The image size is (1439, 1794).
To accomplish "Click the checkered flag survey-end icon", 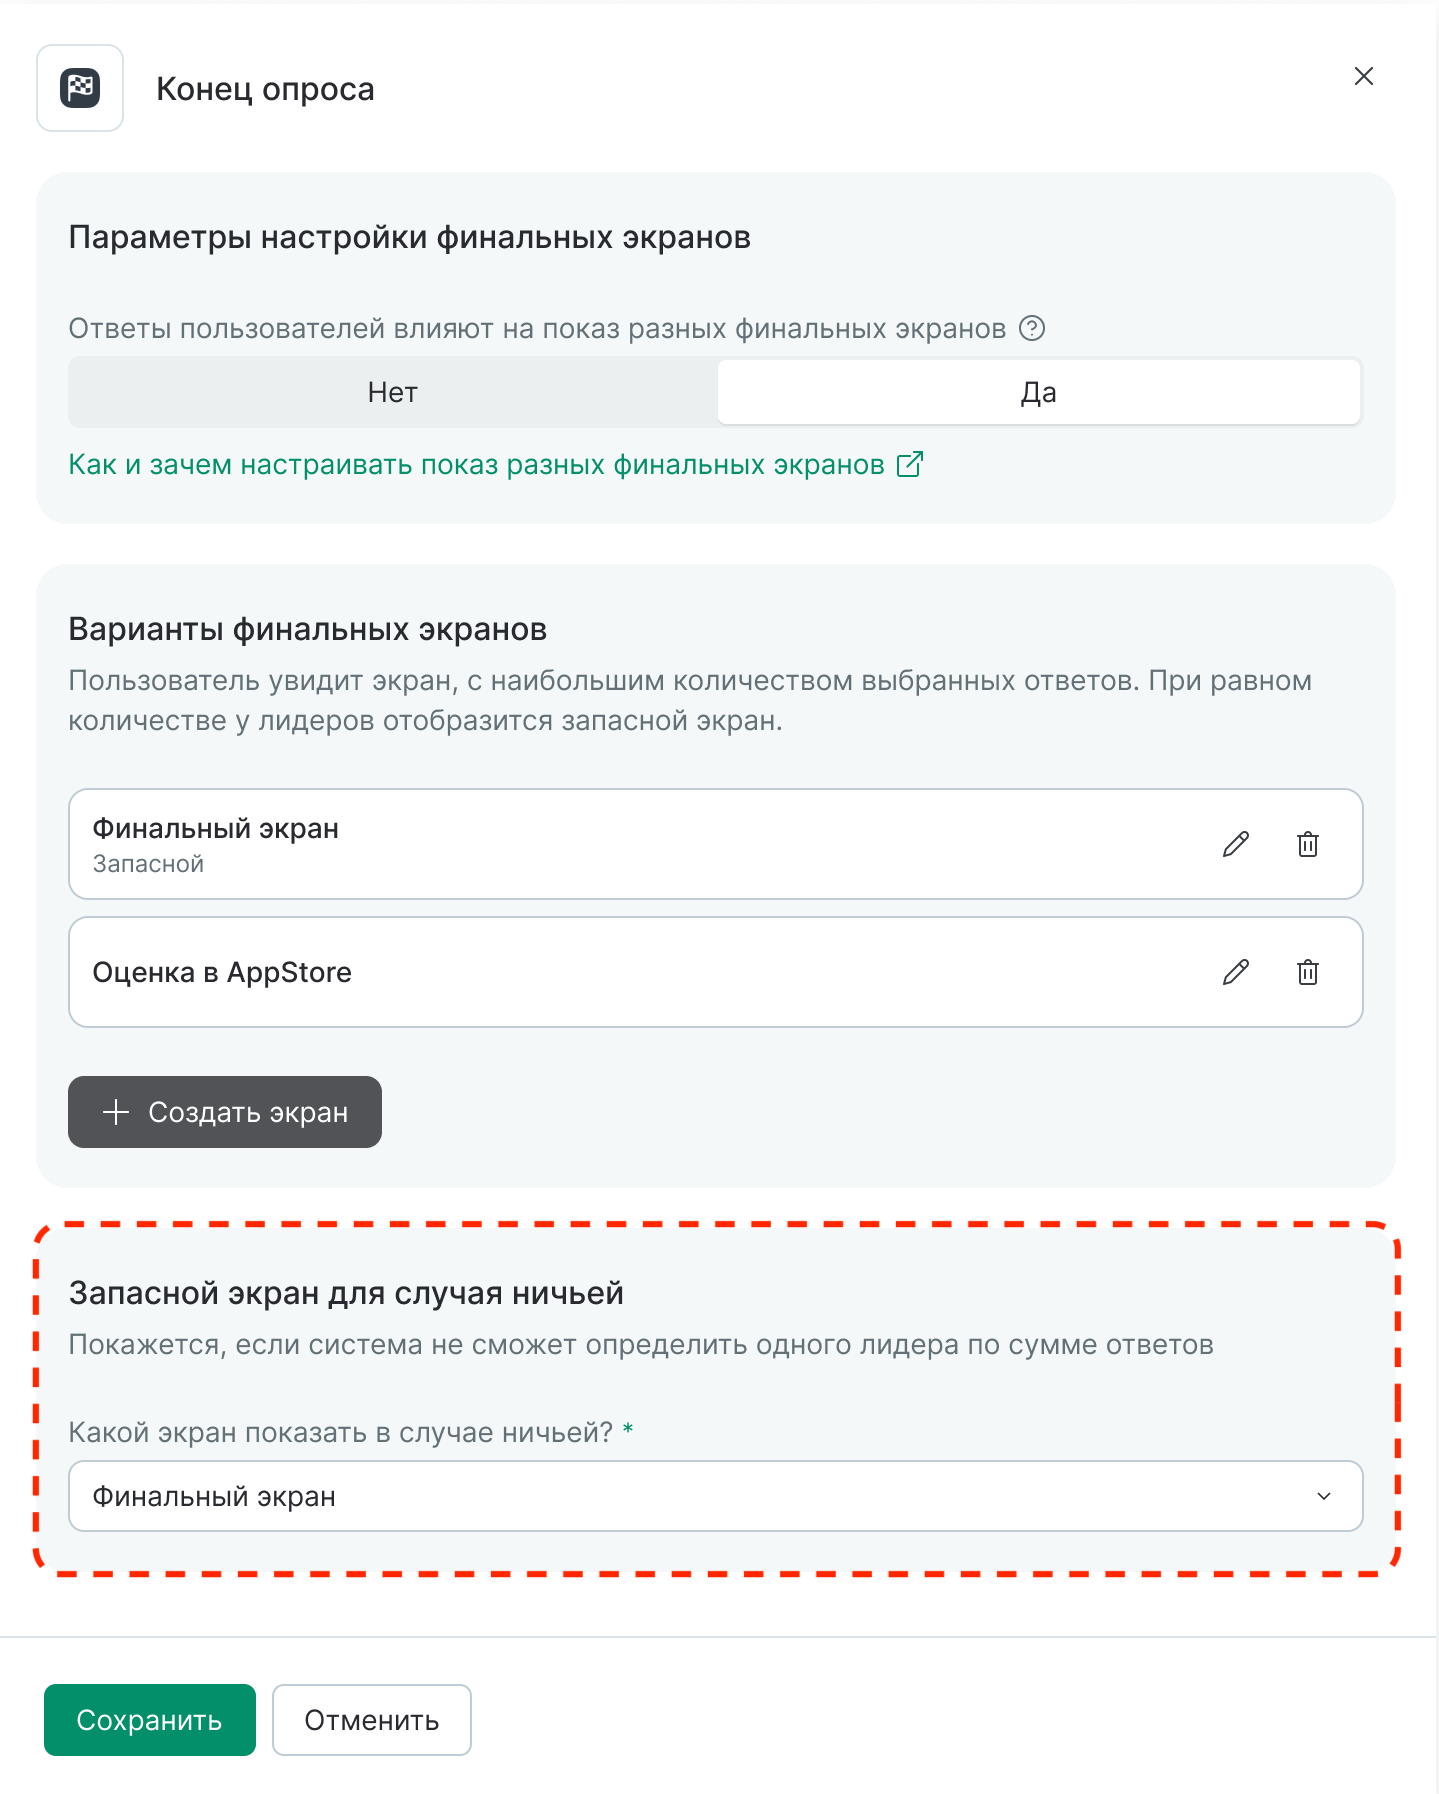I will (x=80, y=88).
